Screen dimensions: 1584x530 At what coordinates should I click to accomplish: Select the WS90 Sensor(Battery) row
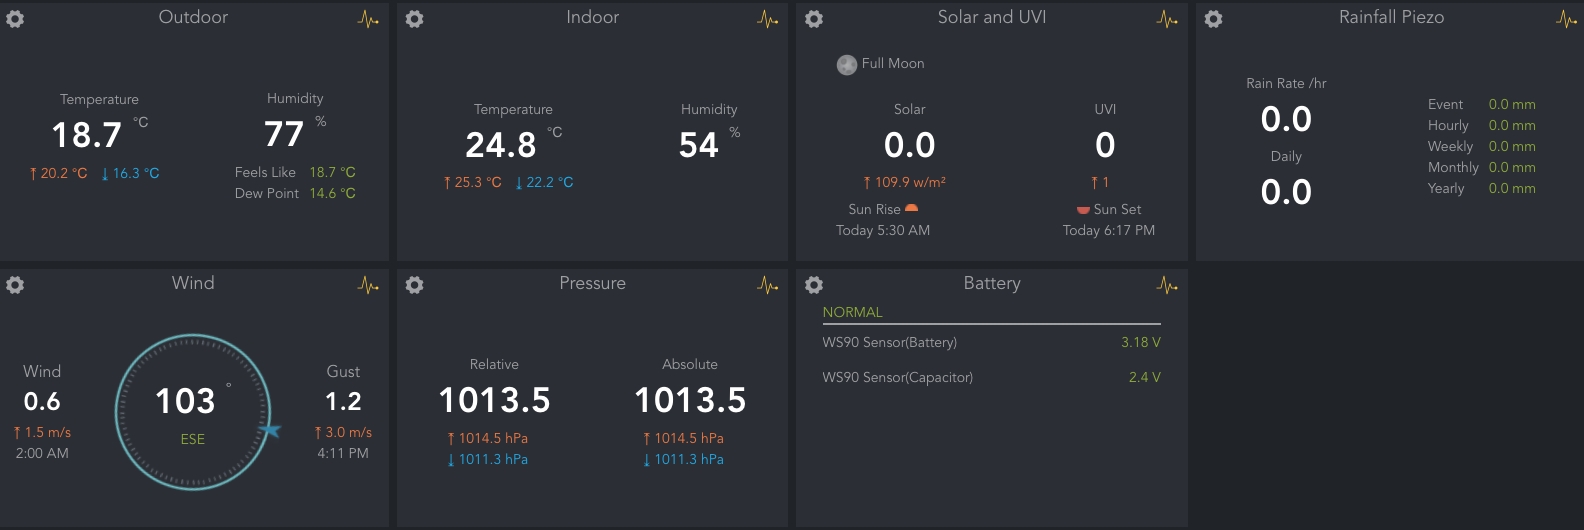pos(990,342)
